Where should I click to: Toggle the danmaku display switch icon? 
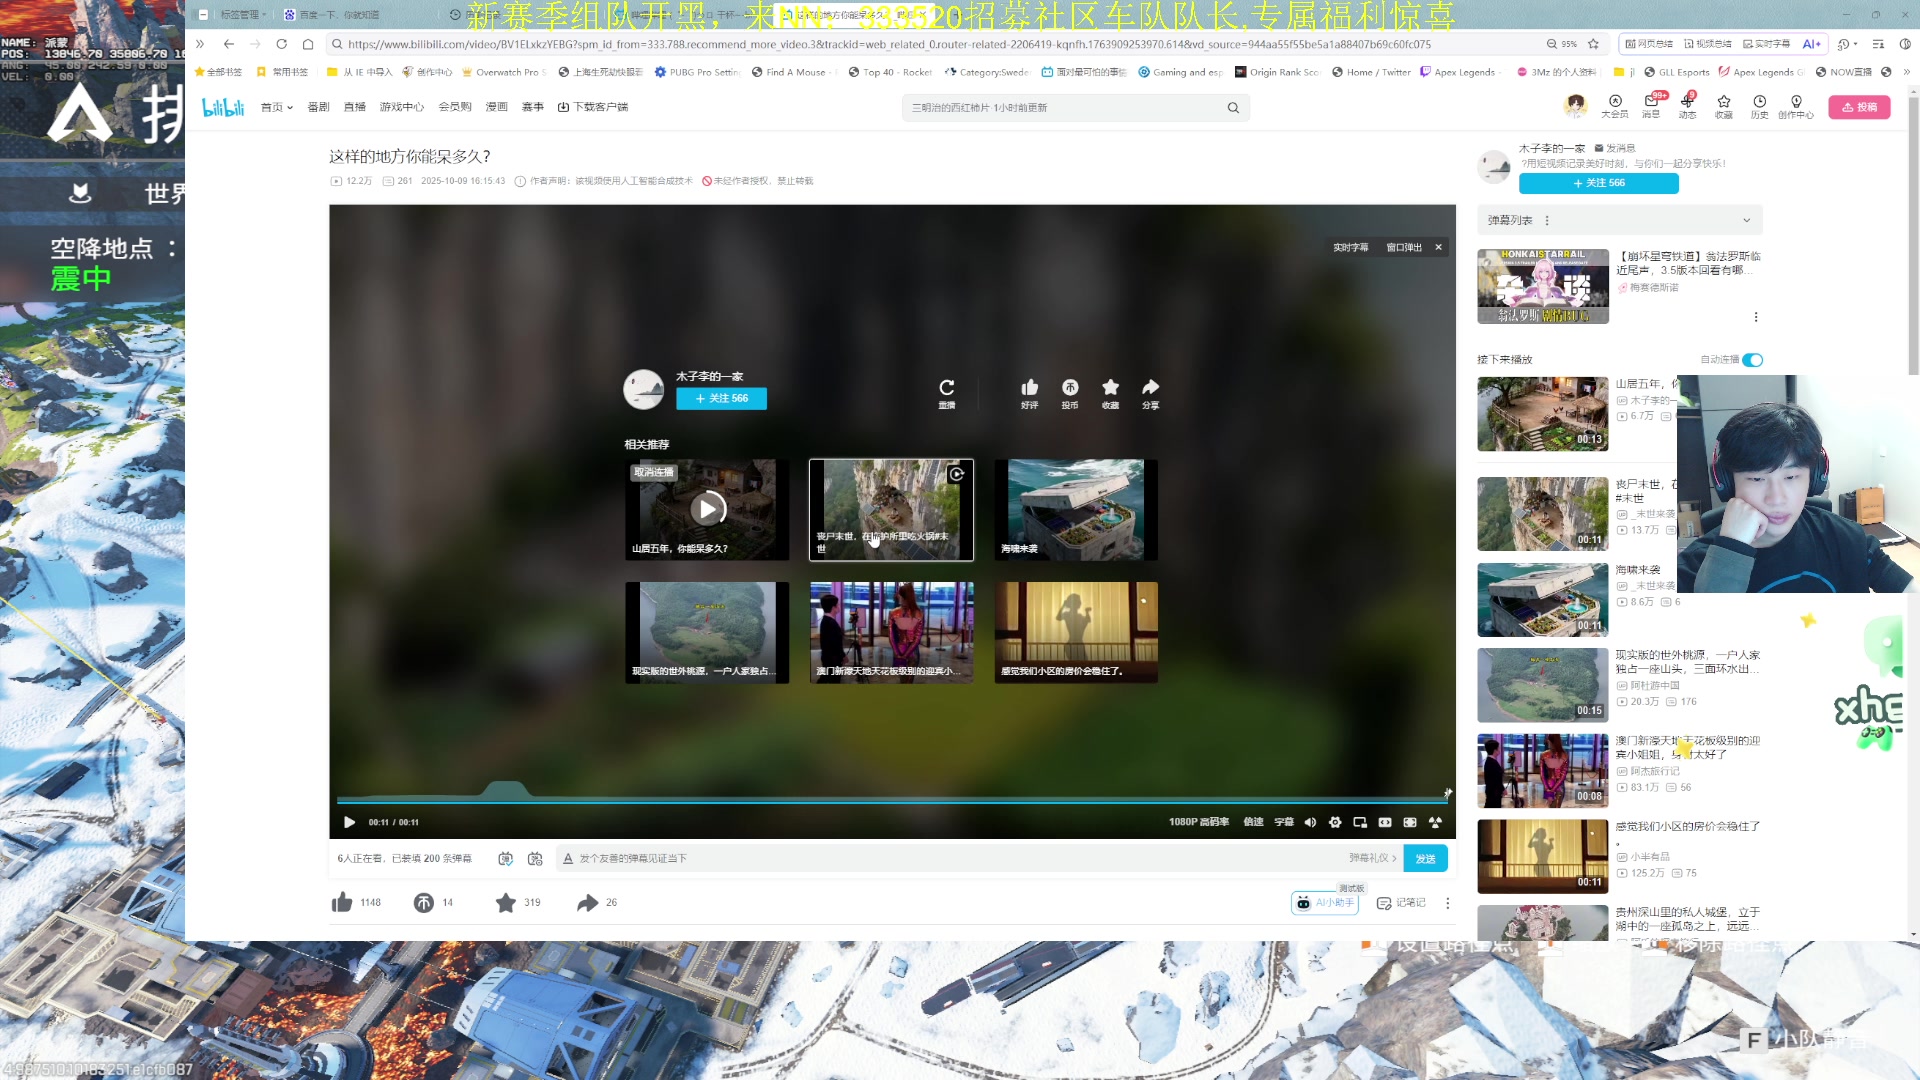pos(506,859)
